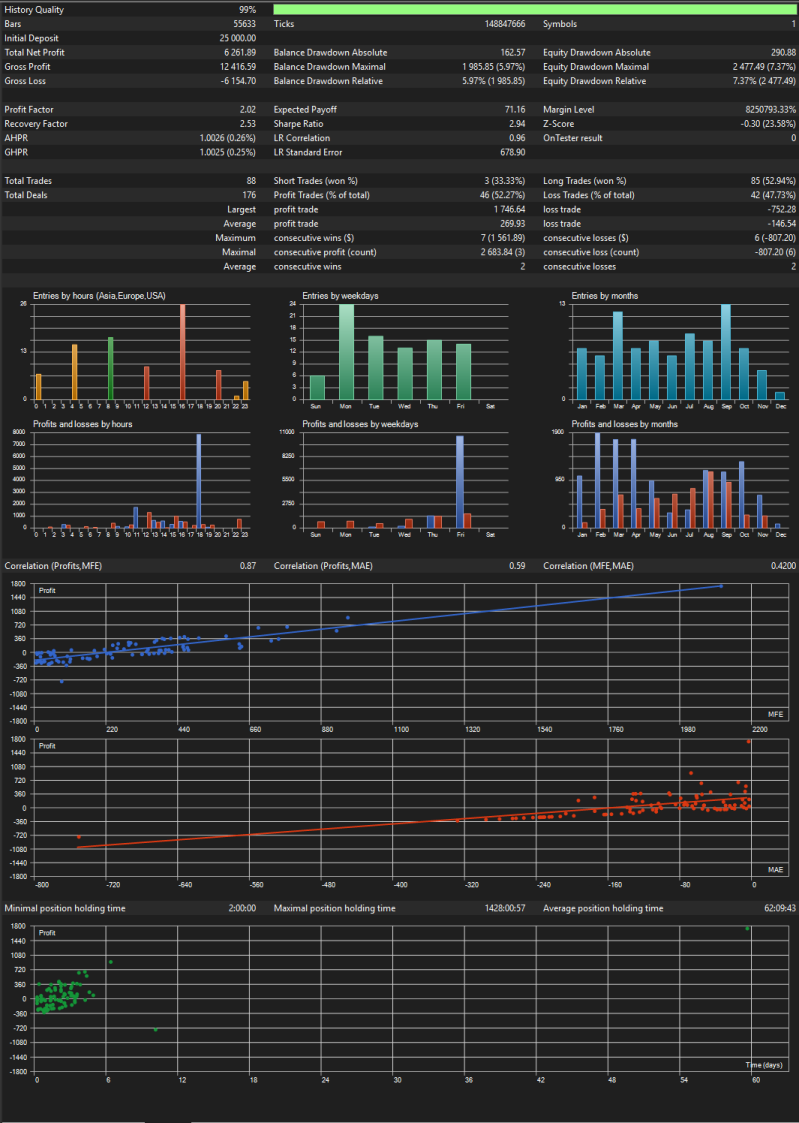Screen dimensions: 799x1123
Task: Select the Sharpe Ratio value '2.94'
Action: point(517,125)
